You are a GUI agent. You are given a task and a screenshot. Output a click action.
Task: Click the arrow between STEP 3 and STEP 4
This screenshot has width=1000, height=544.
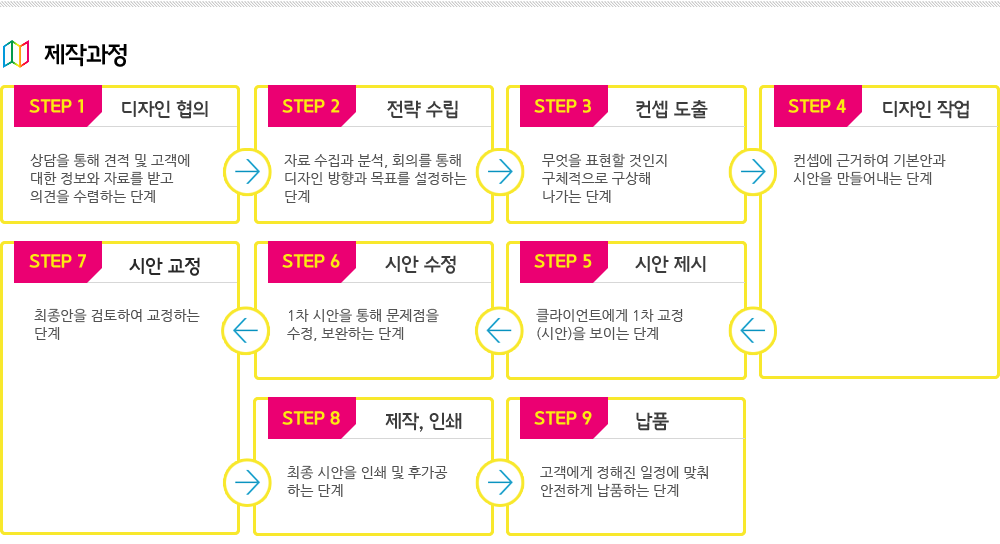pos(753,172)
